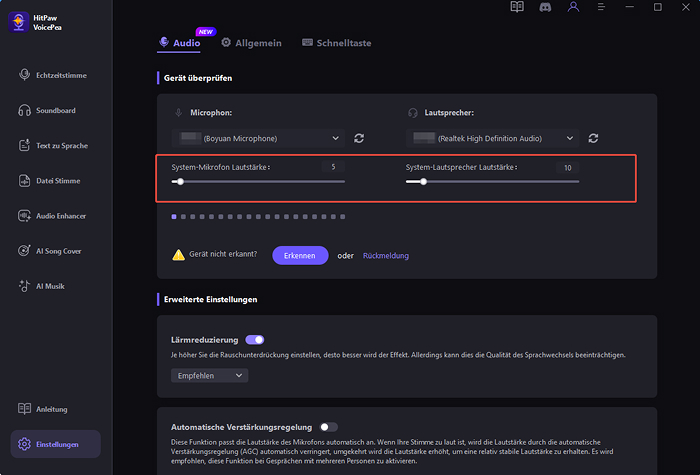Refresh the speaker device list
This screenshot has height=475, width=700.
(593, 138)
